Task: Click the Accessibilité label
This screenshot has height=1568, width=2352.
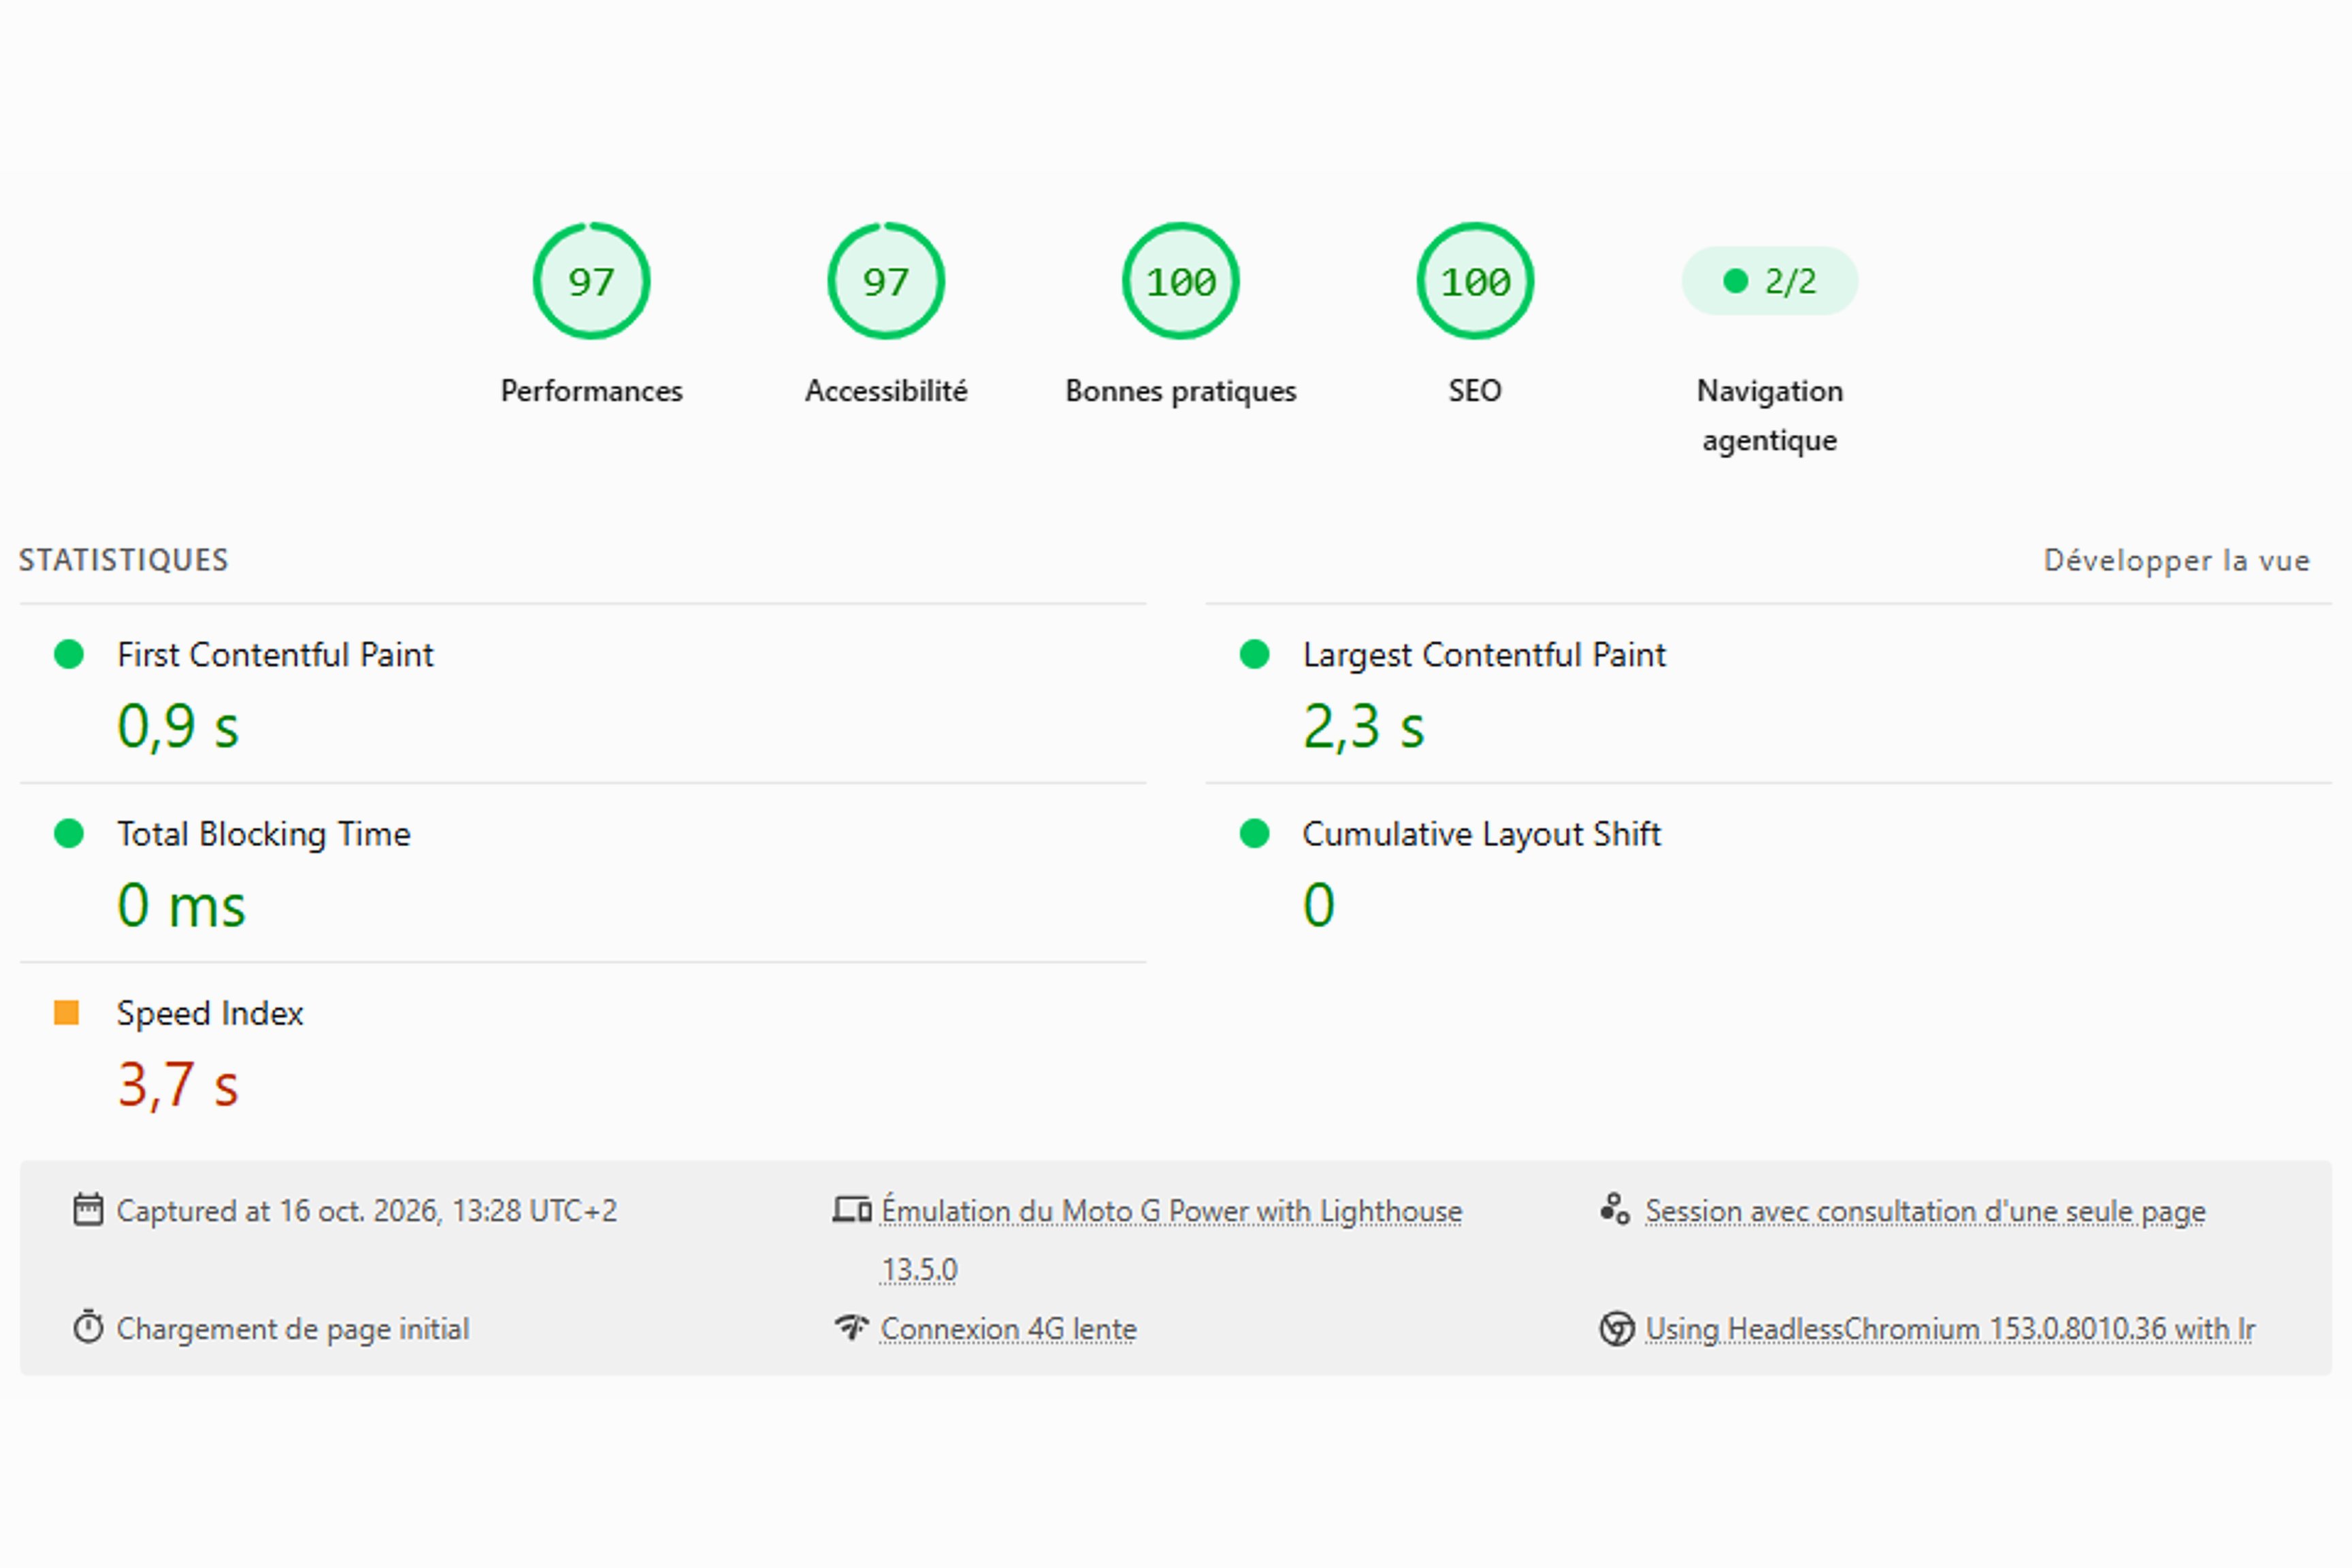Action: click(886, 391)
